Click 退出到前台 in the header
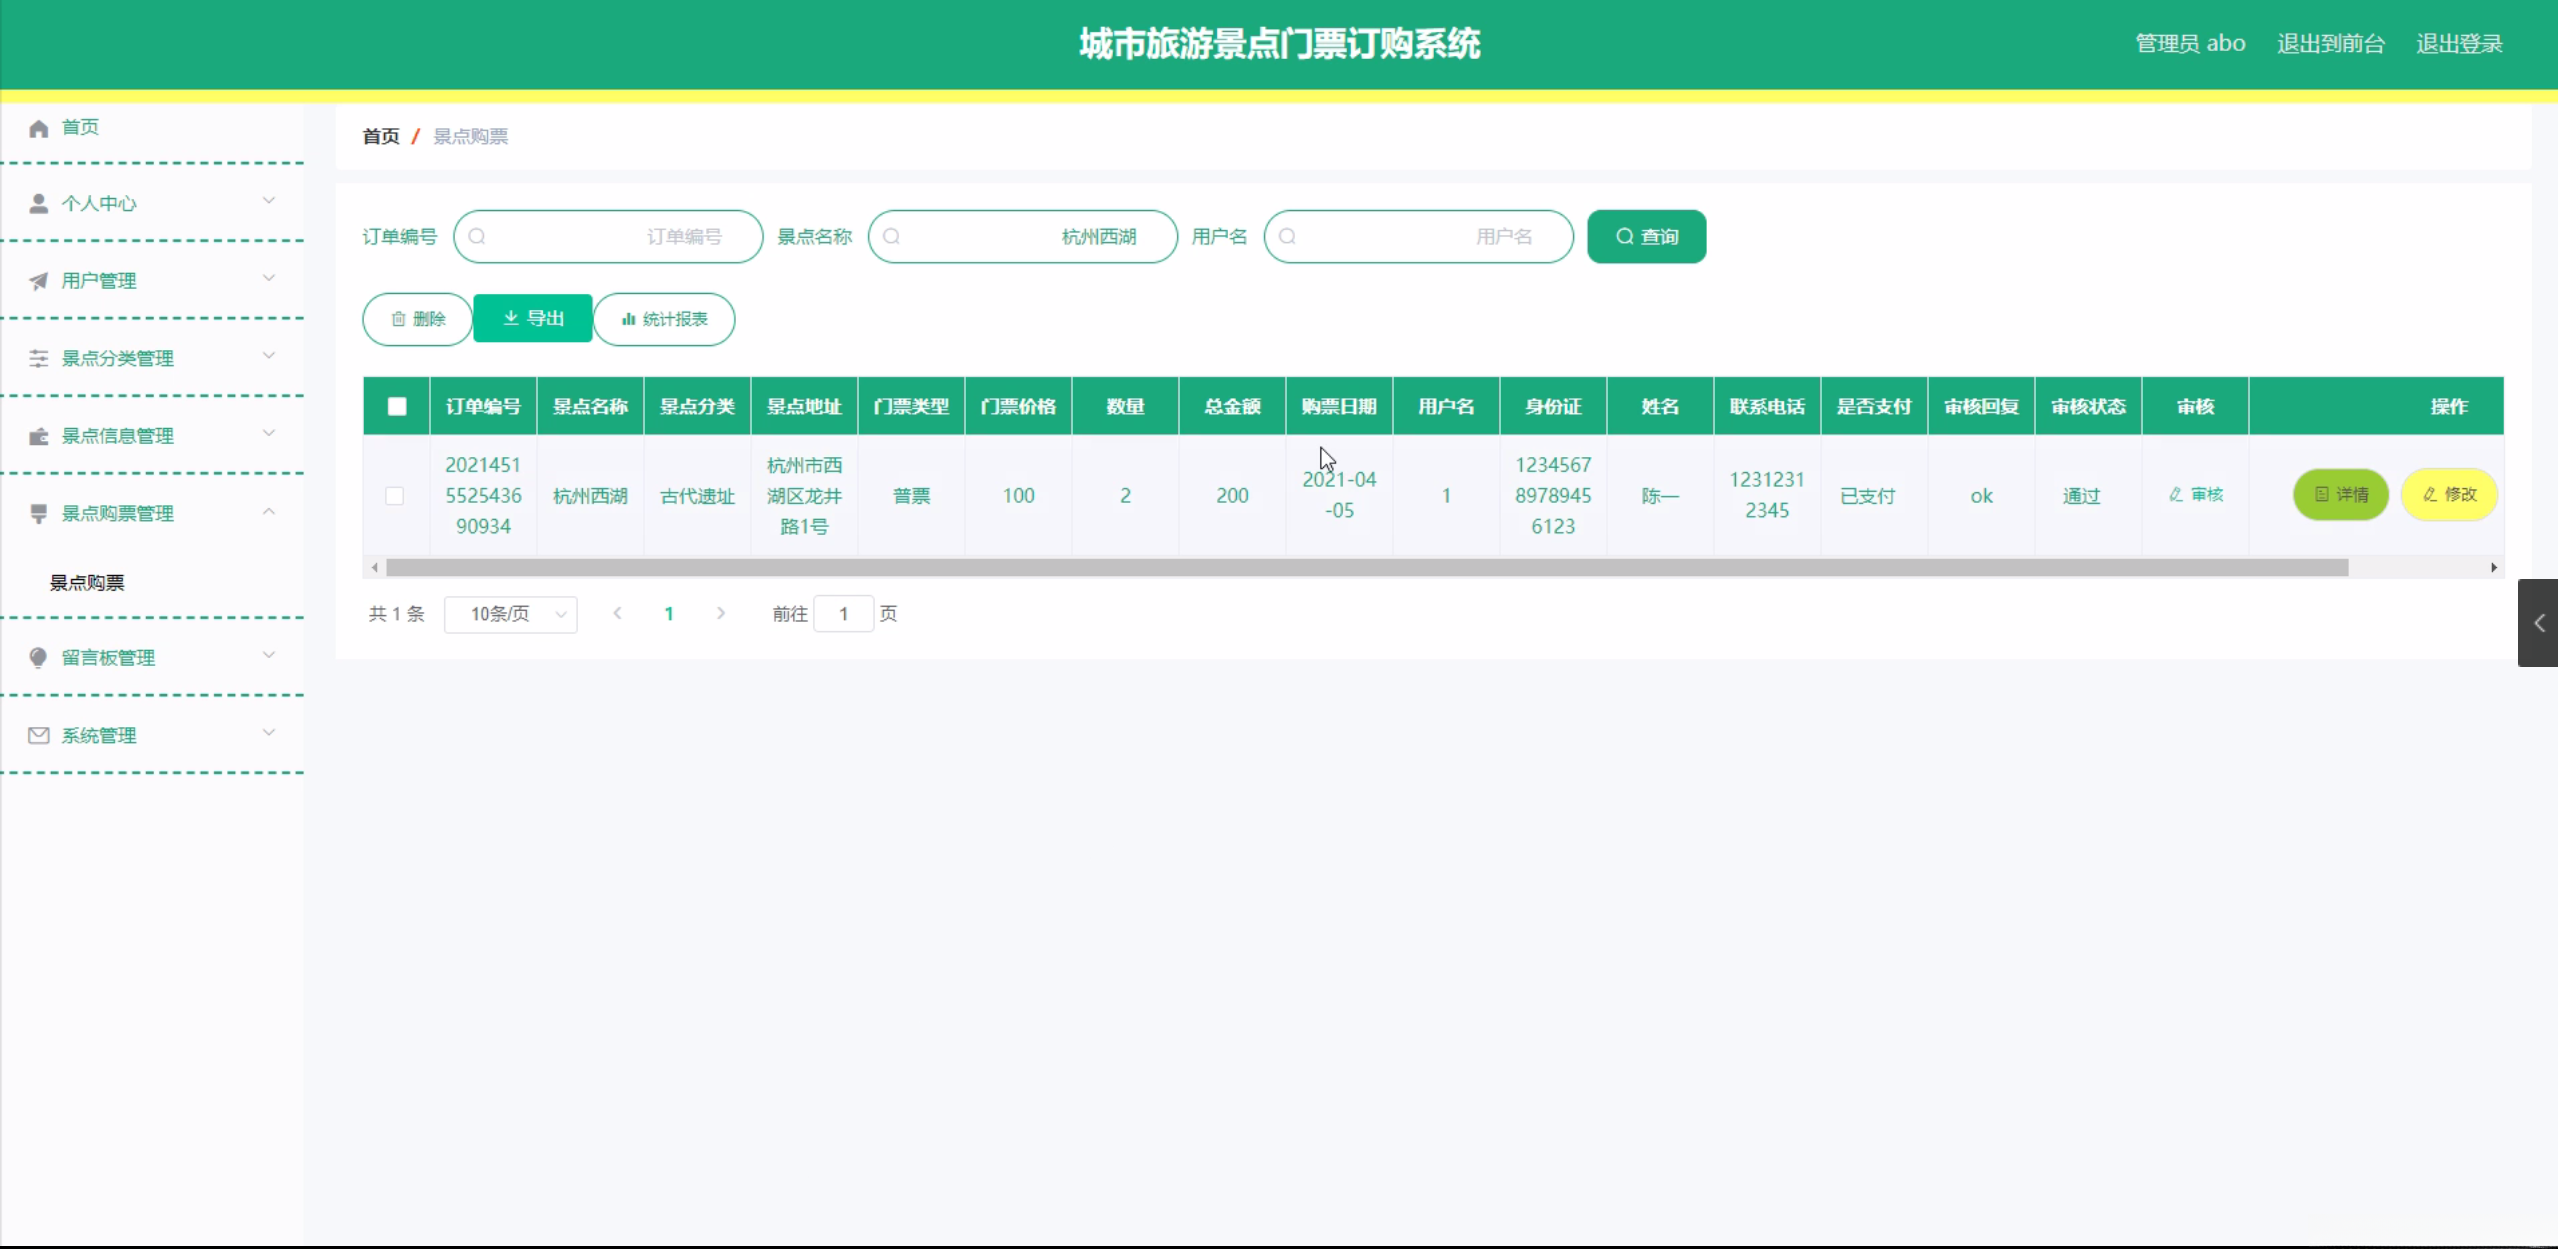This screenshot has width=2558, height=1249. coord(2331,44)
